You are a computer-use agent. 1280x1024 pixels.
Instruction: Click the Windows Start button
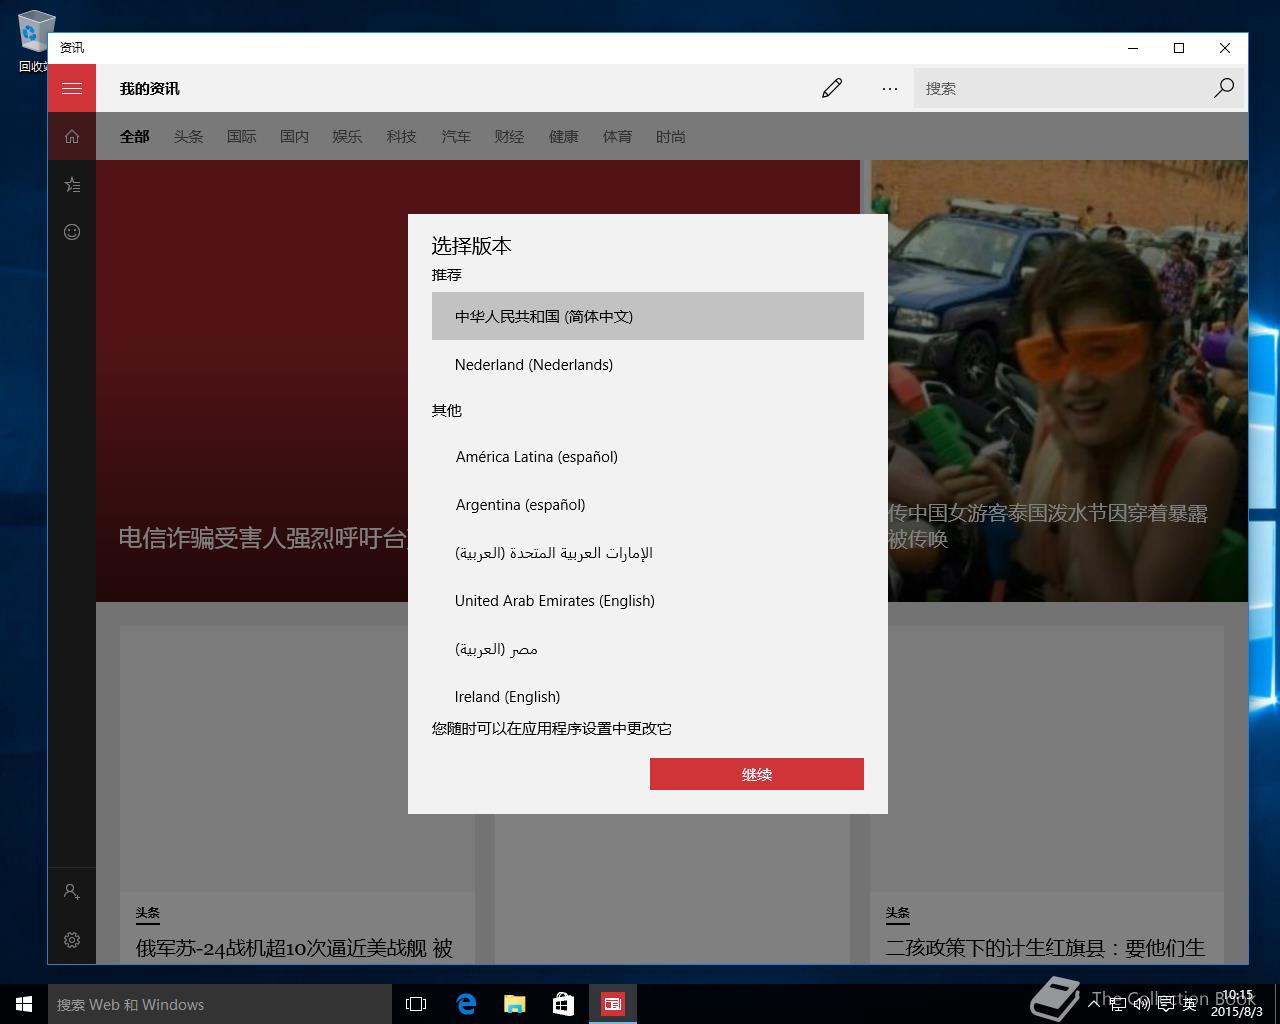tap(24, 1004)
